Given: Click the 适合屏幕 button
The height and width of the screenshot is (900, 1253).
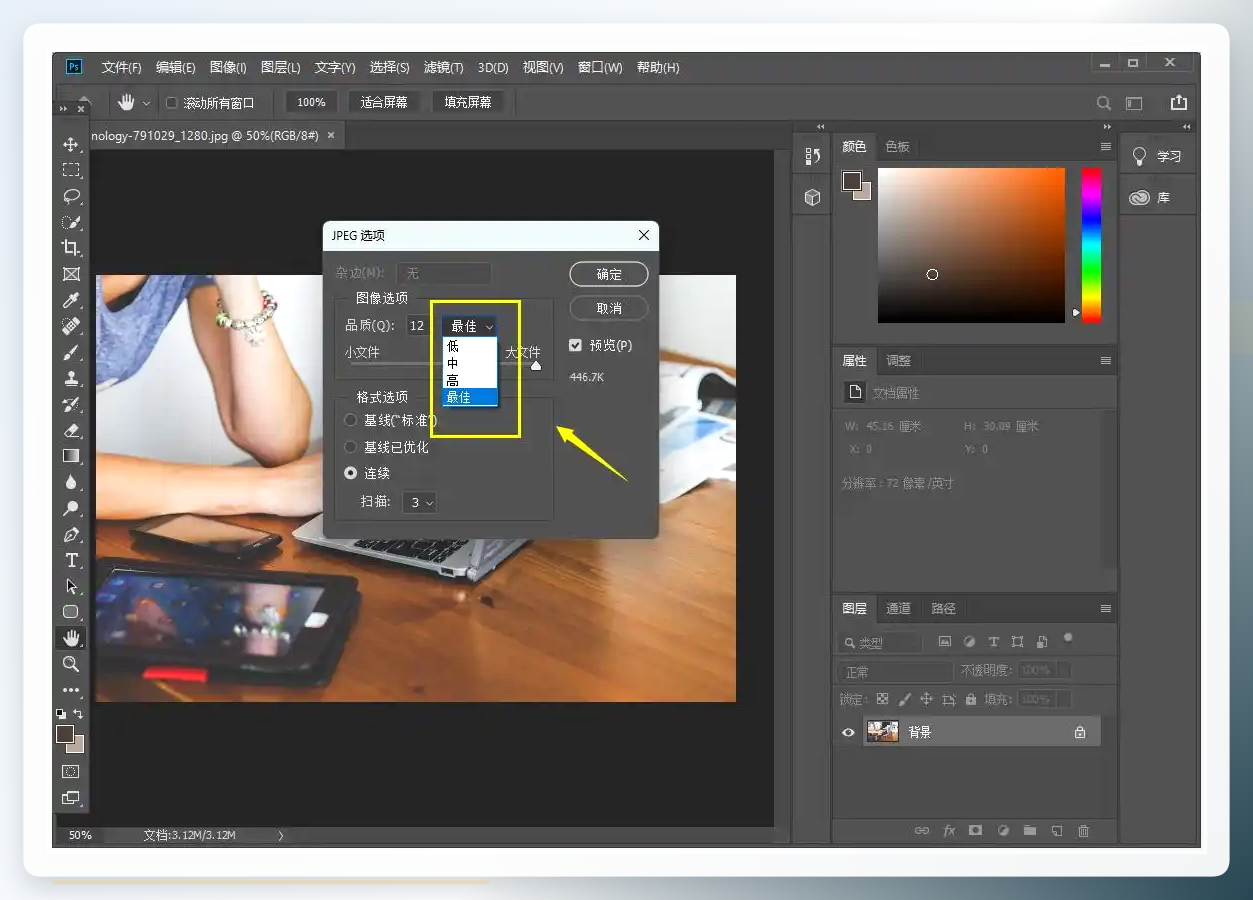Looking at the screenshot, I should 384,102.
